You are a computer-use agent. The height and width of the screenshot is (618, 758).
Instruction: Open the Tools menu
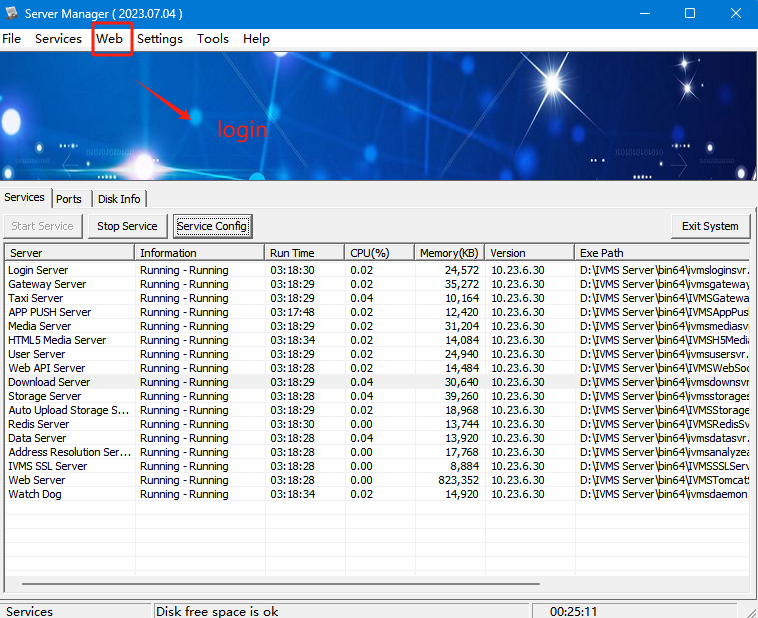(213, 39)
